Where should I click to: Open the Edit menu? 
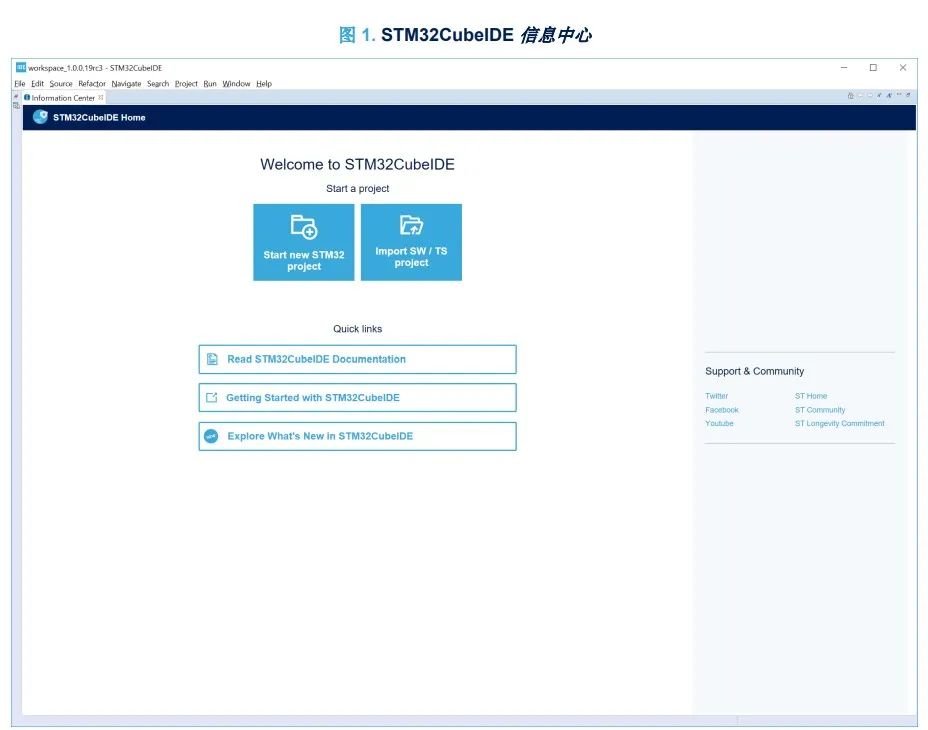(x=37, y=83)
